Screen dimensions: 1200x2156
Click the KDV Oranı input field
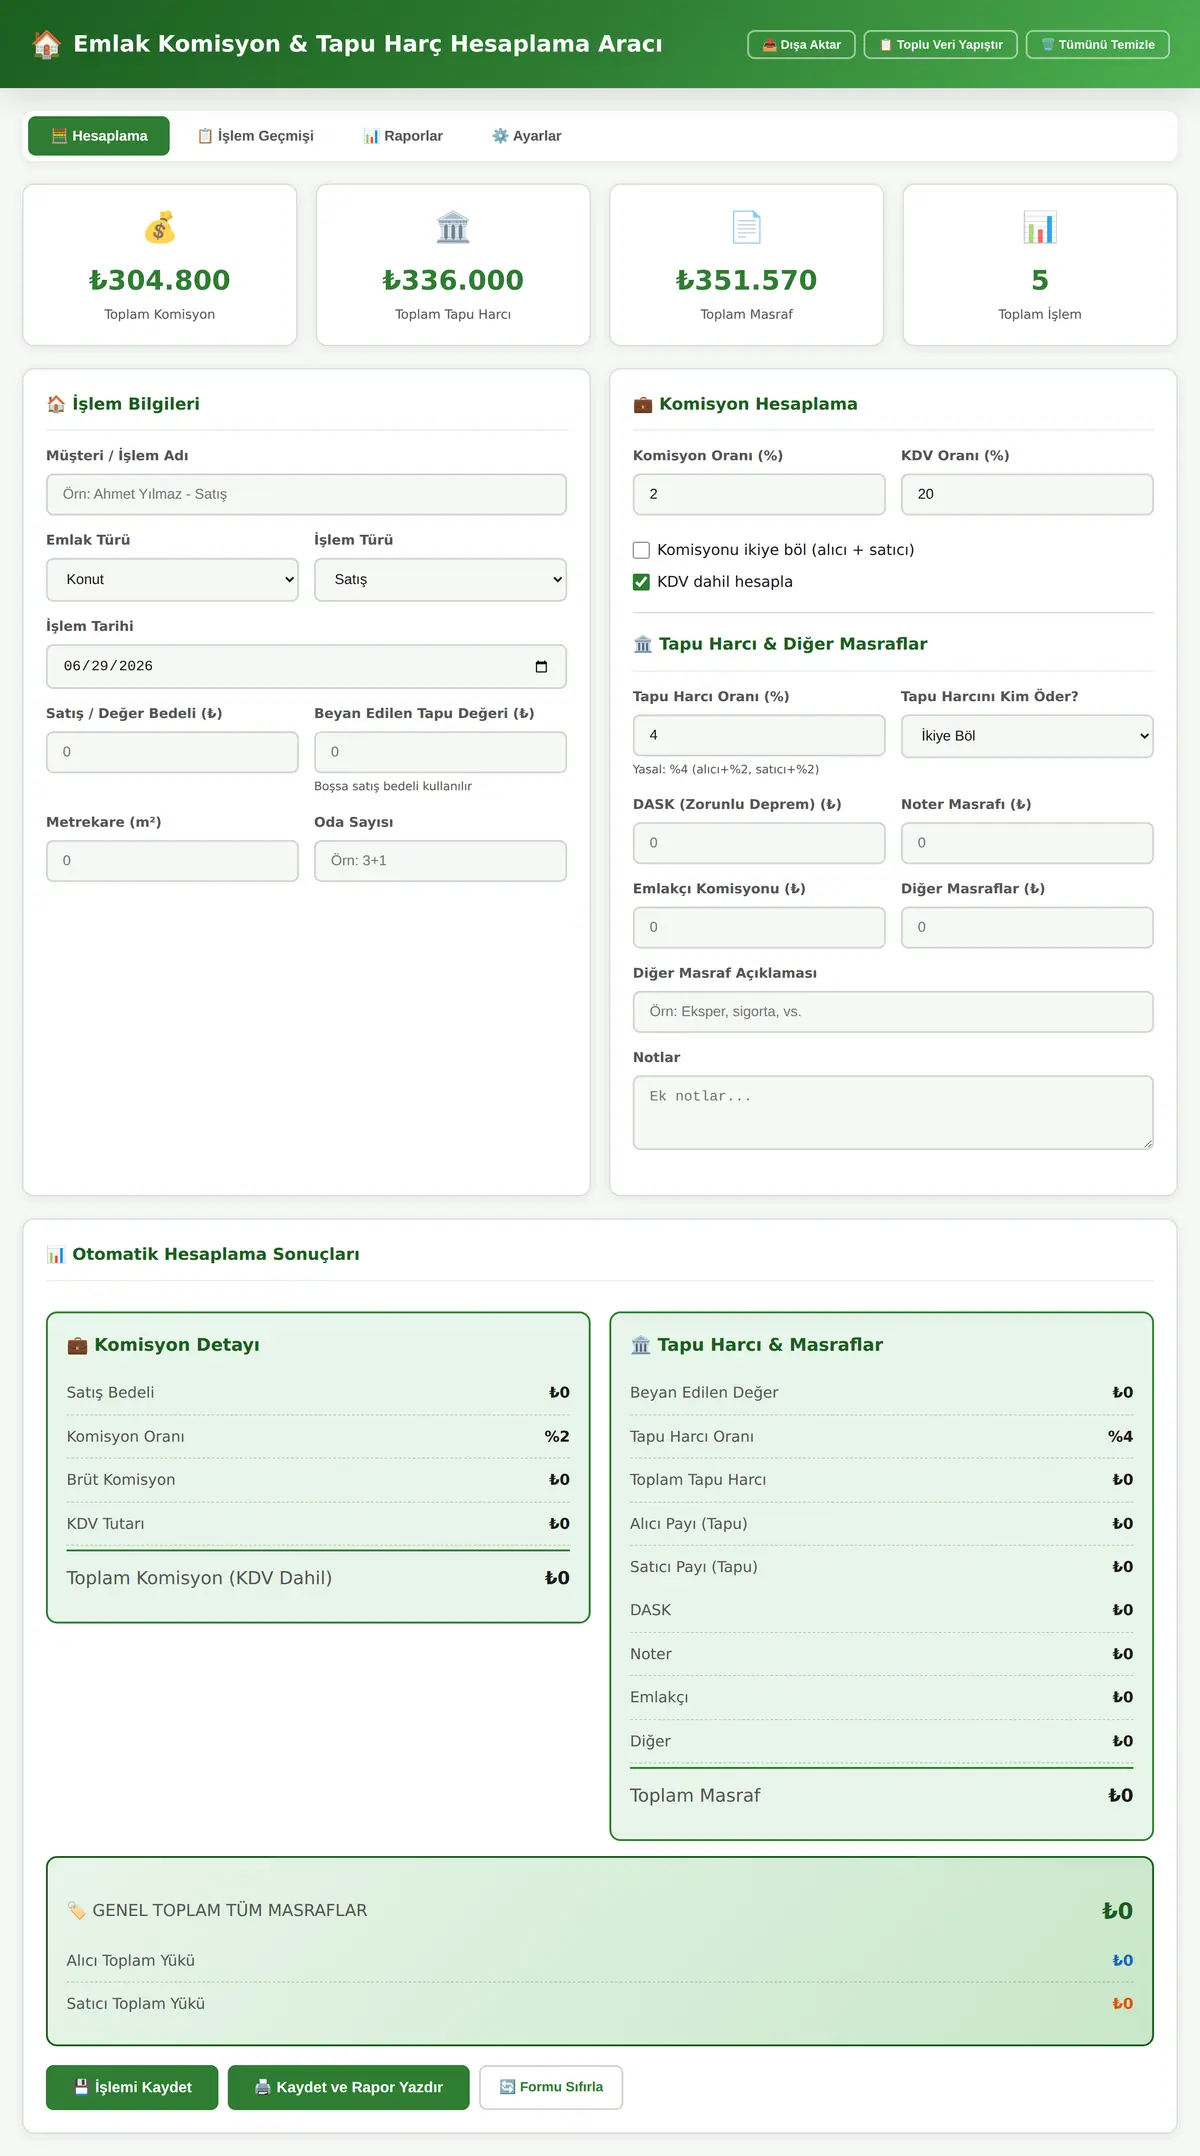(x=1027, y=494)
